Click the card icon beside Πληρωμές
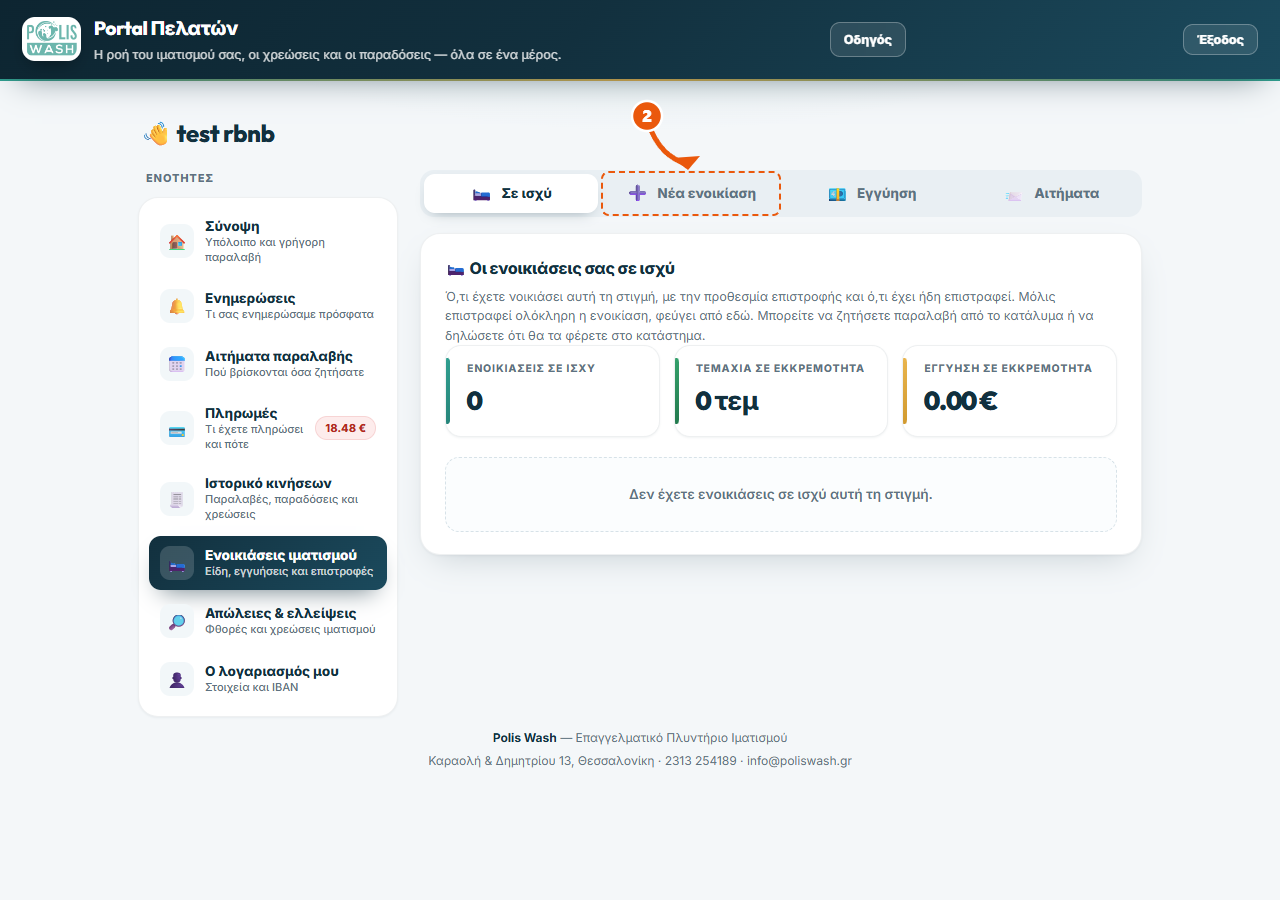The height and width of the screenshot is (900, 1280). 177,428
